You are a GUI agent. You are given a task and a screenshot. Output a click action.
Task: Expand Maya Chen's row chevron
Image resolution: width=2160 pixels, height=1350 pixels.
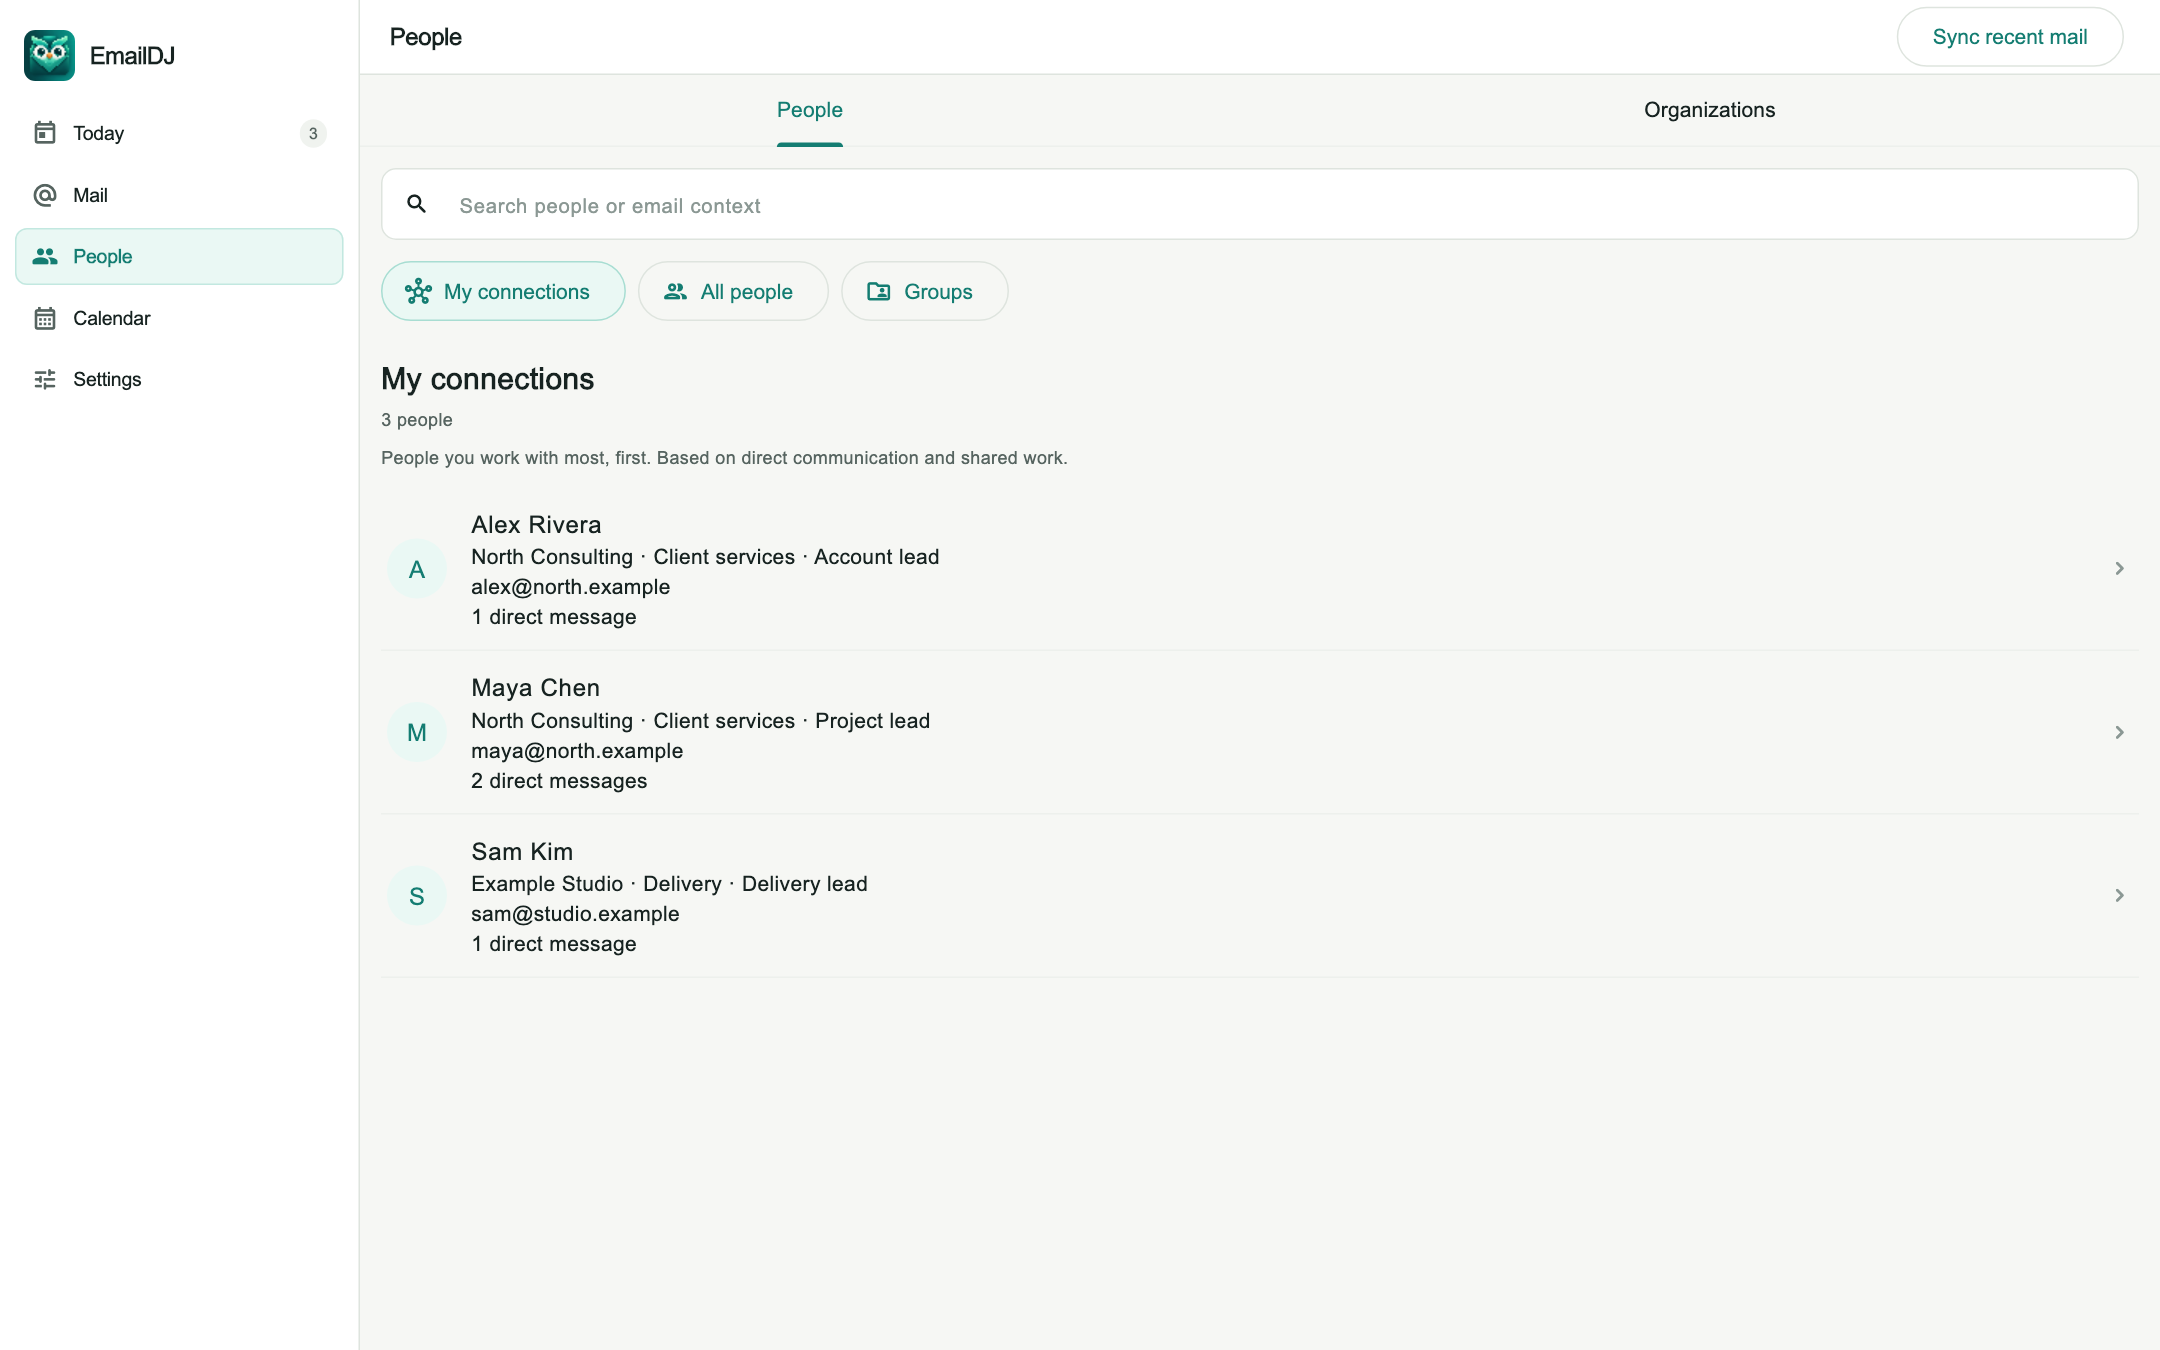coord(2119,732)
